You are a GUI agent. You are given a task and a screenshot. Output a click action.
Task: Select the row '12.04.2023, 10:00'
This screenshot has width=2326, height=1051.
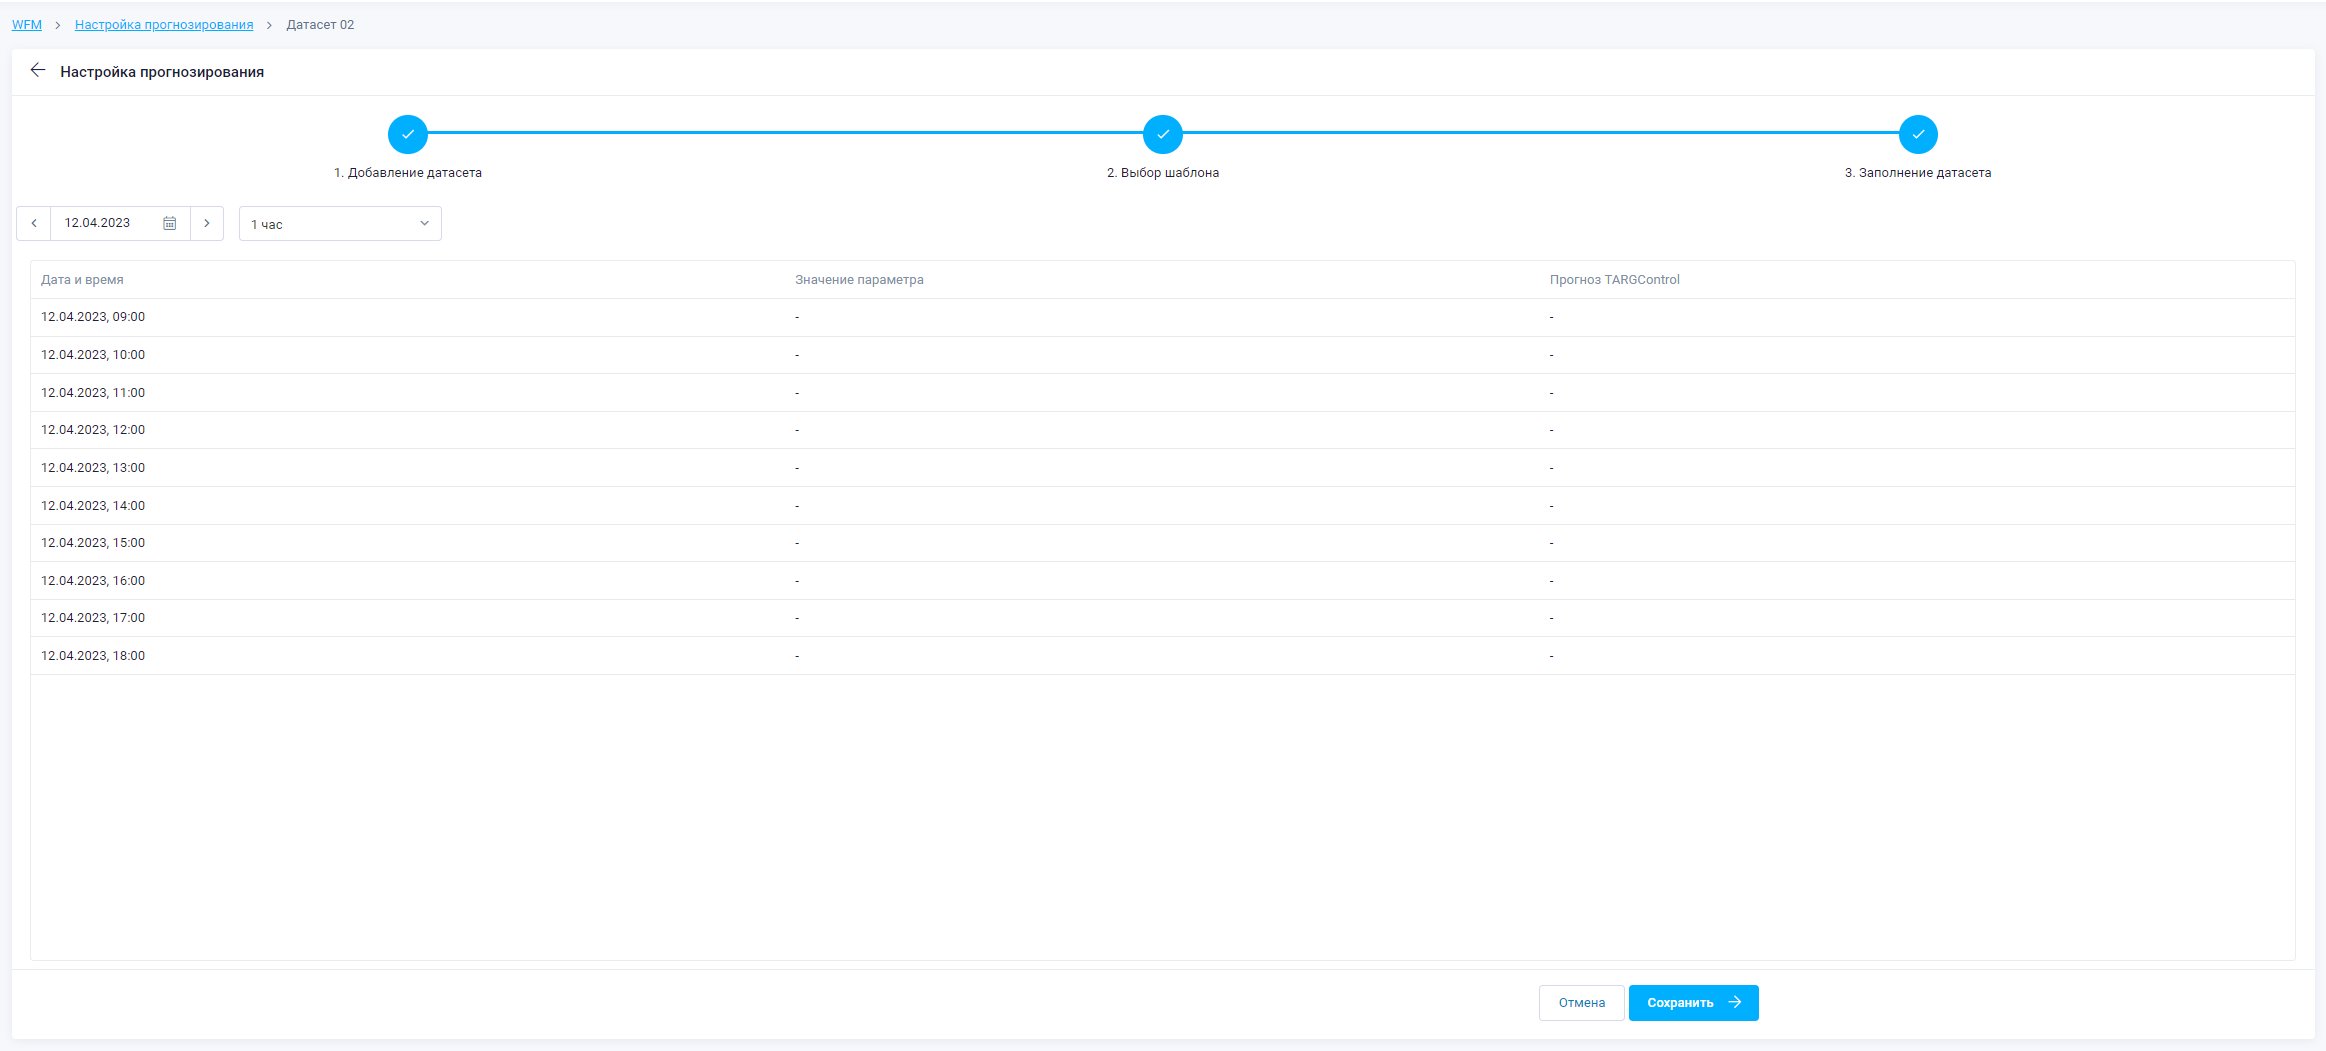click(1163, 355)
